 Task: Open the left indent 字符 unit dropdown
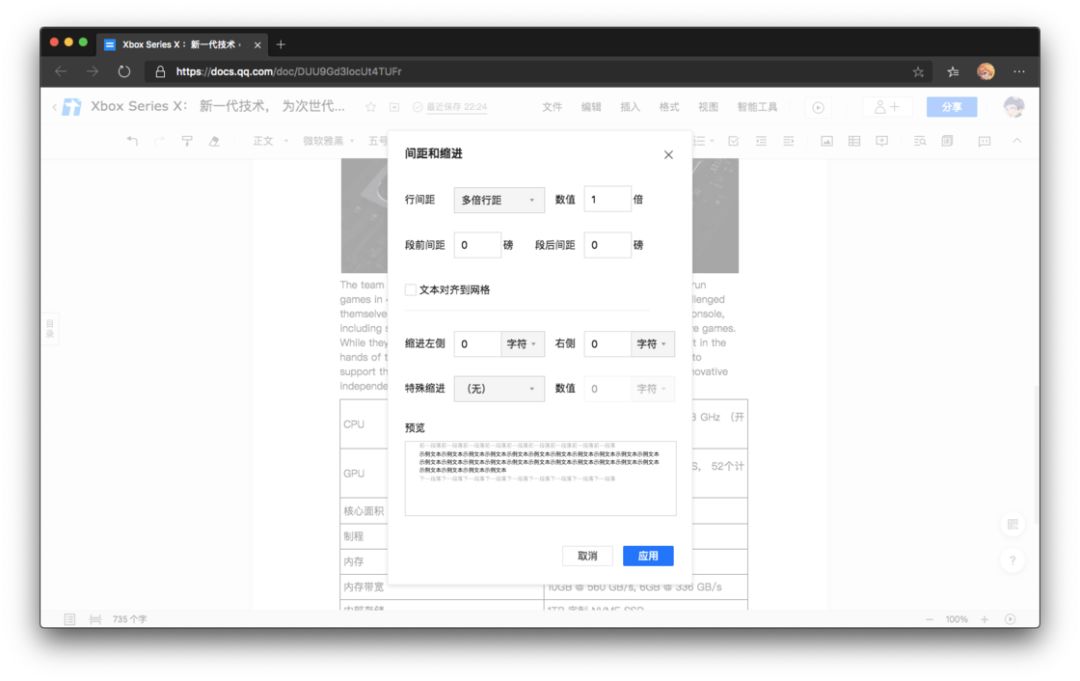pos(522,344)
